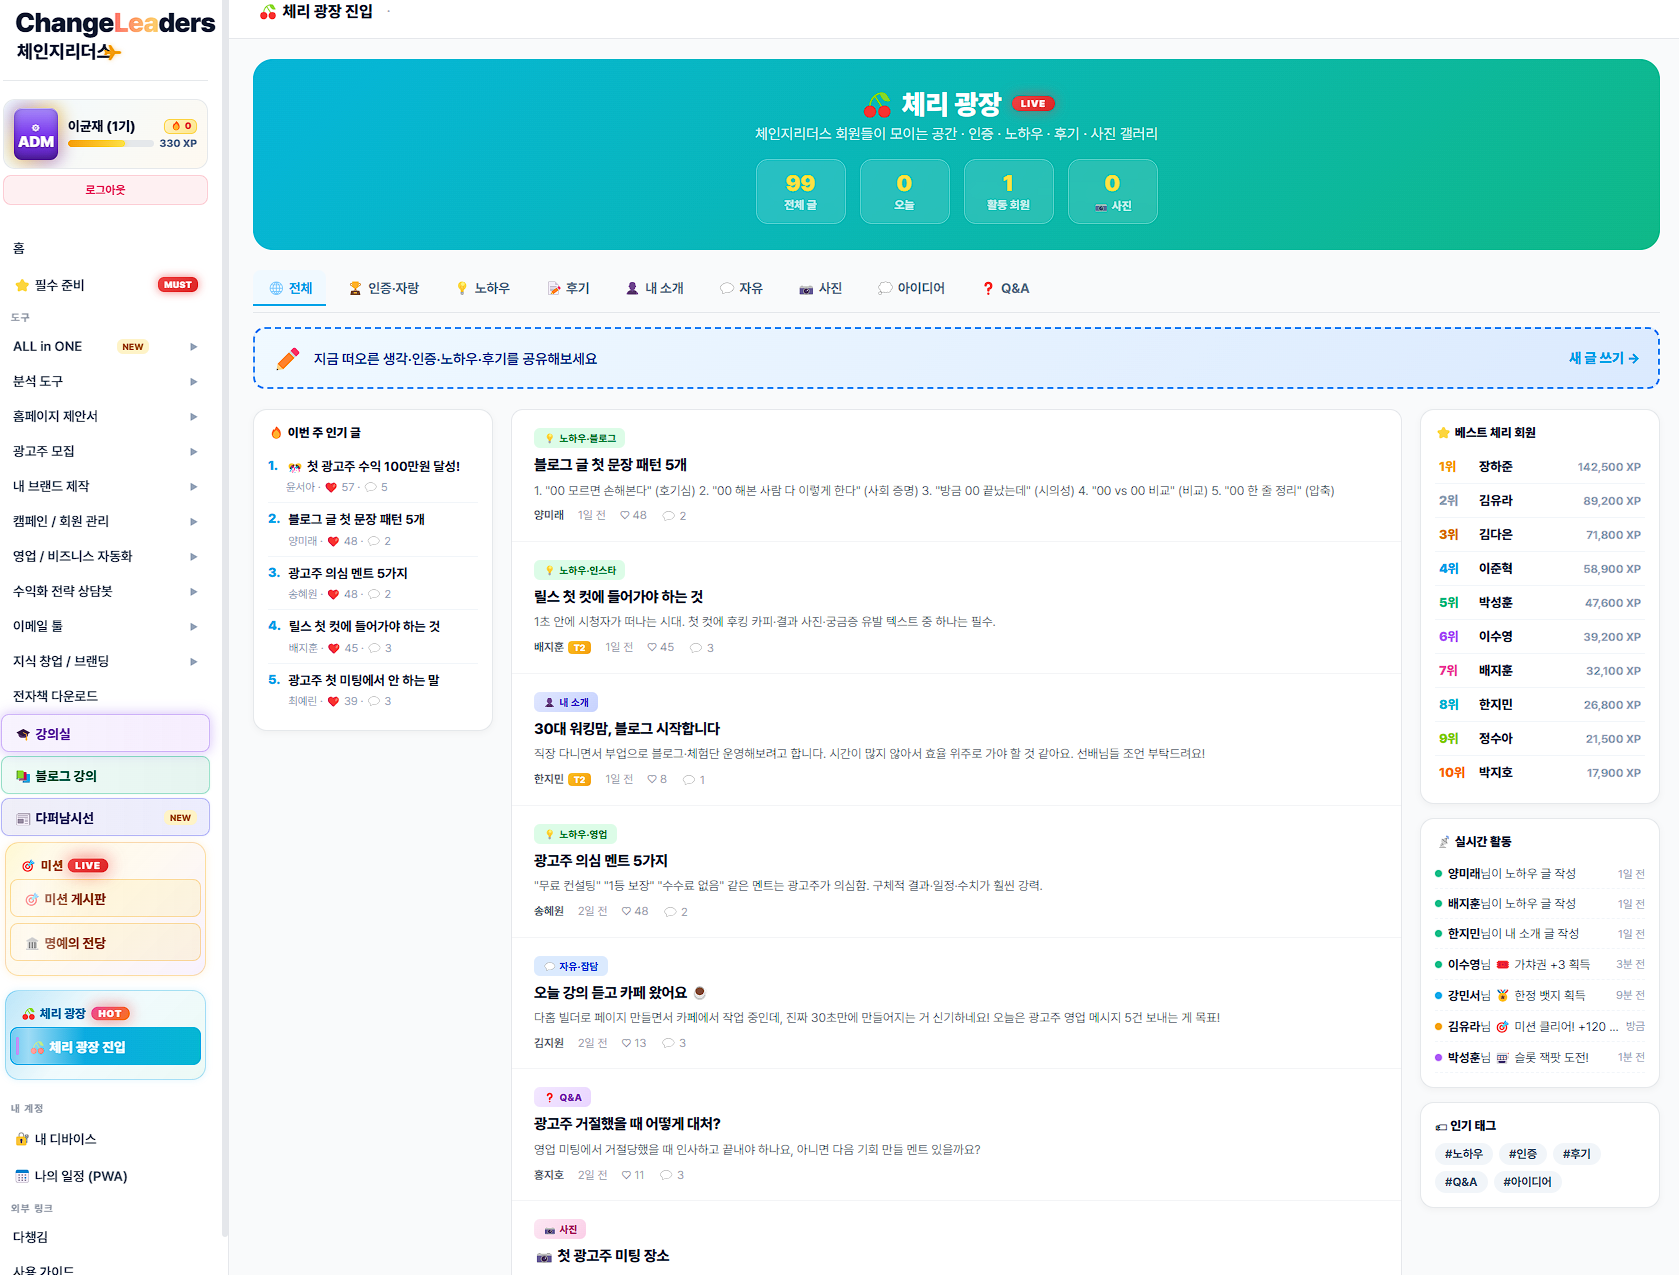Click the #Q&A tag chip
The image size is (1679, 1275).
[1460, 1182]
